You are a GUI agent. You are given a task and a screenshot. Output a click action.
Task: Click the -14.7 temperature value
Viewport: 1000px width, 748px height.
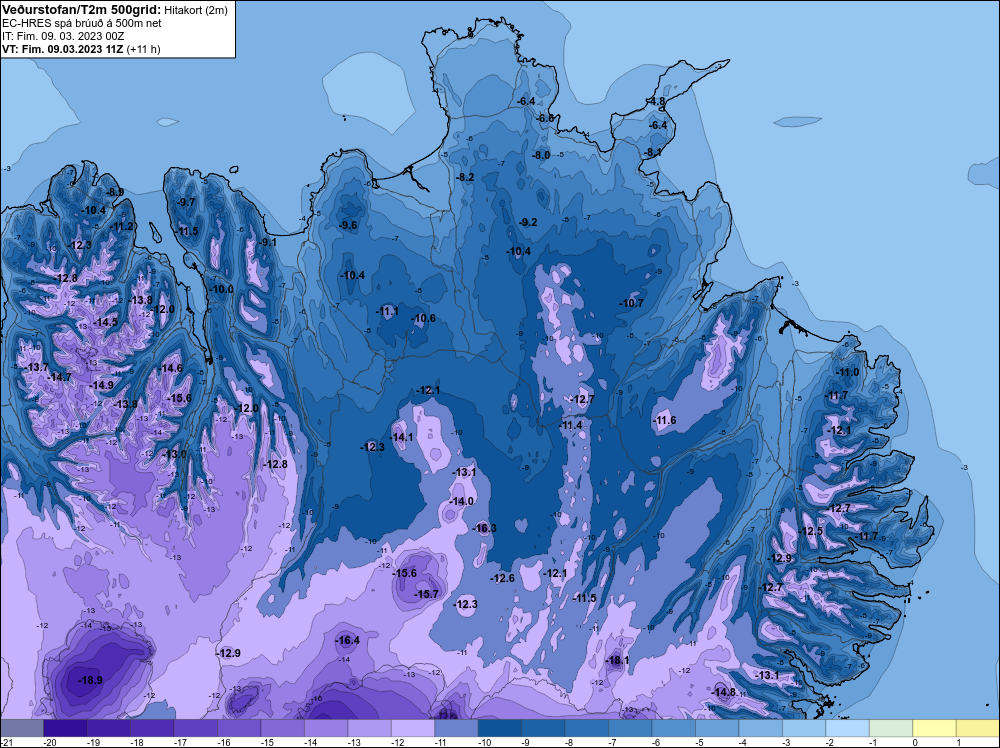click(59, 377)
